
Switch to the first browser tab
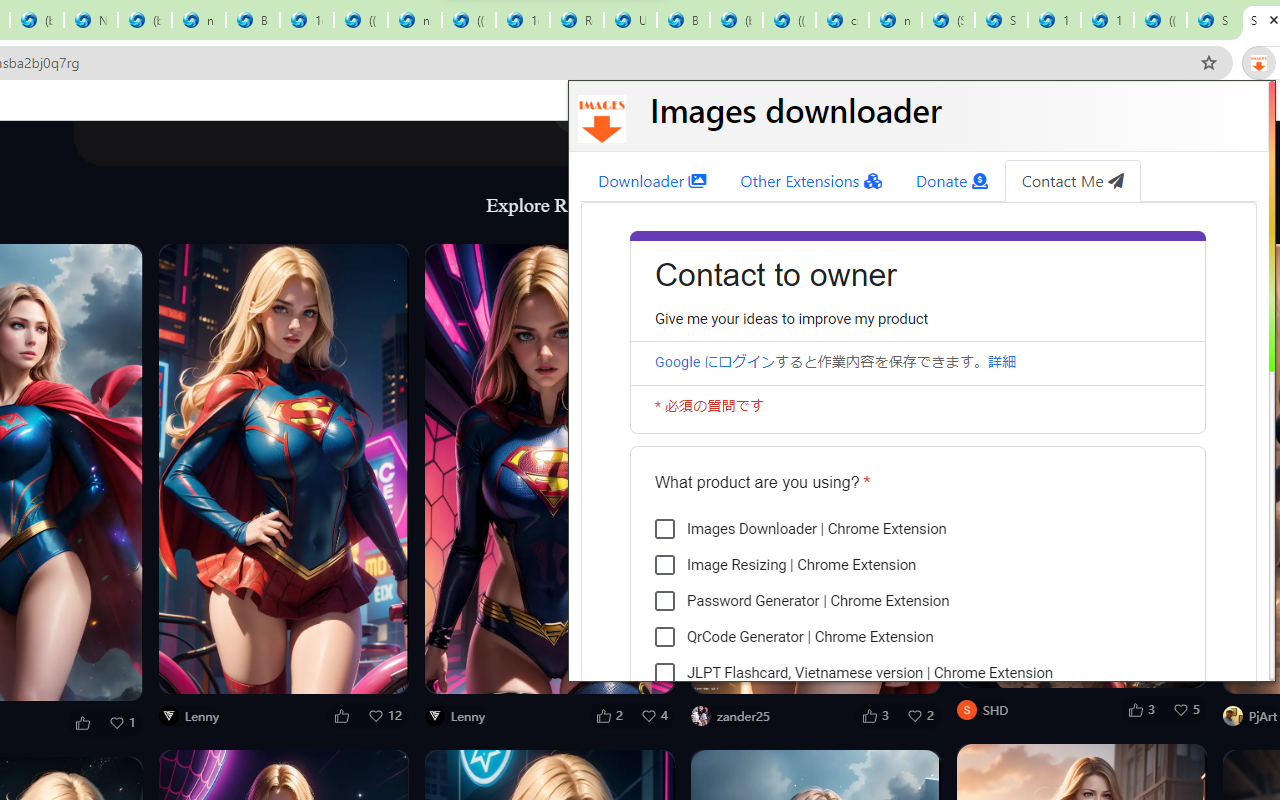click(x=36, y=20)
